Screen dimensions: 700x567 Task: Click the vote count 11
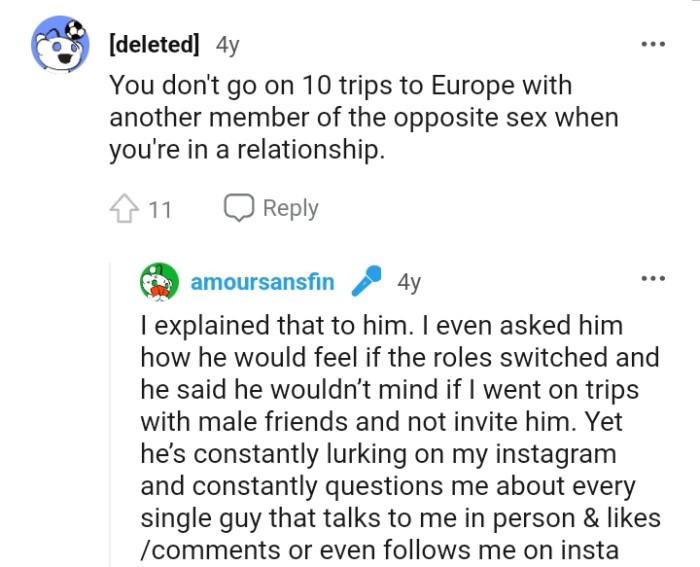(160, 209)
